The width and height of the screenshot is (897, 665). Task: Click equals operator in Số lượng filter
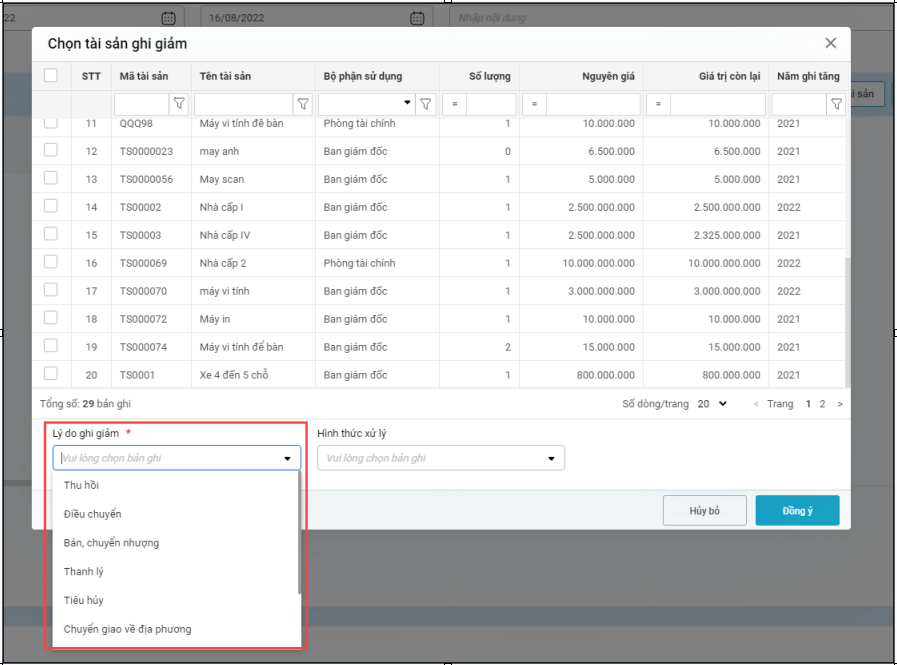454,104
